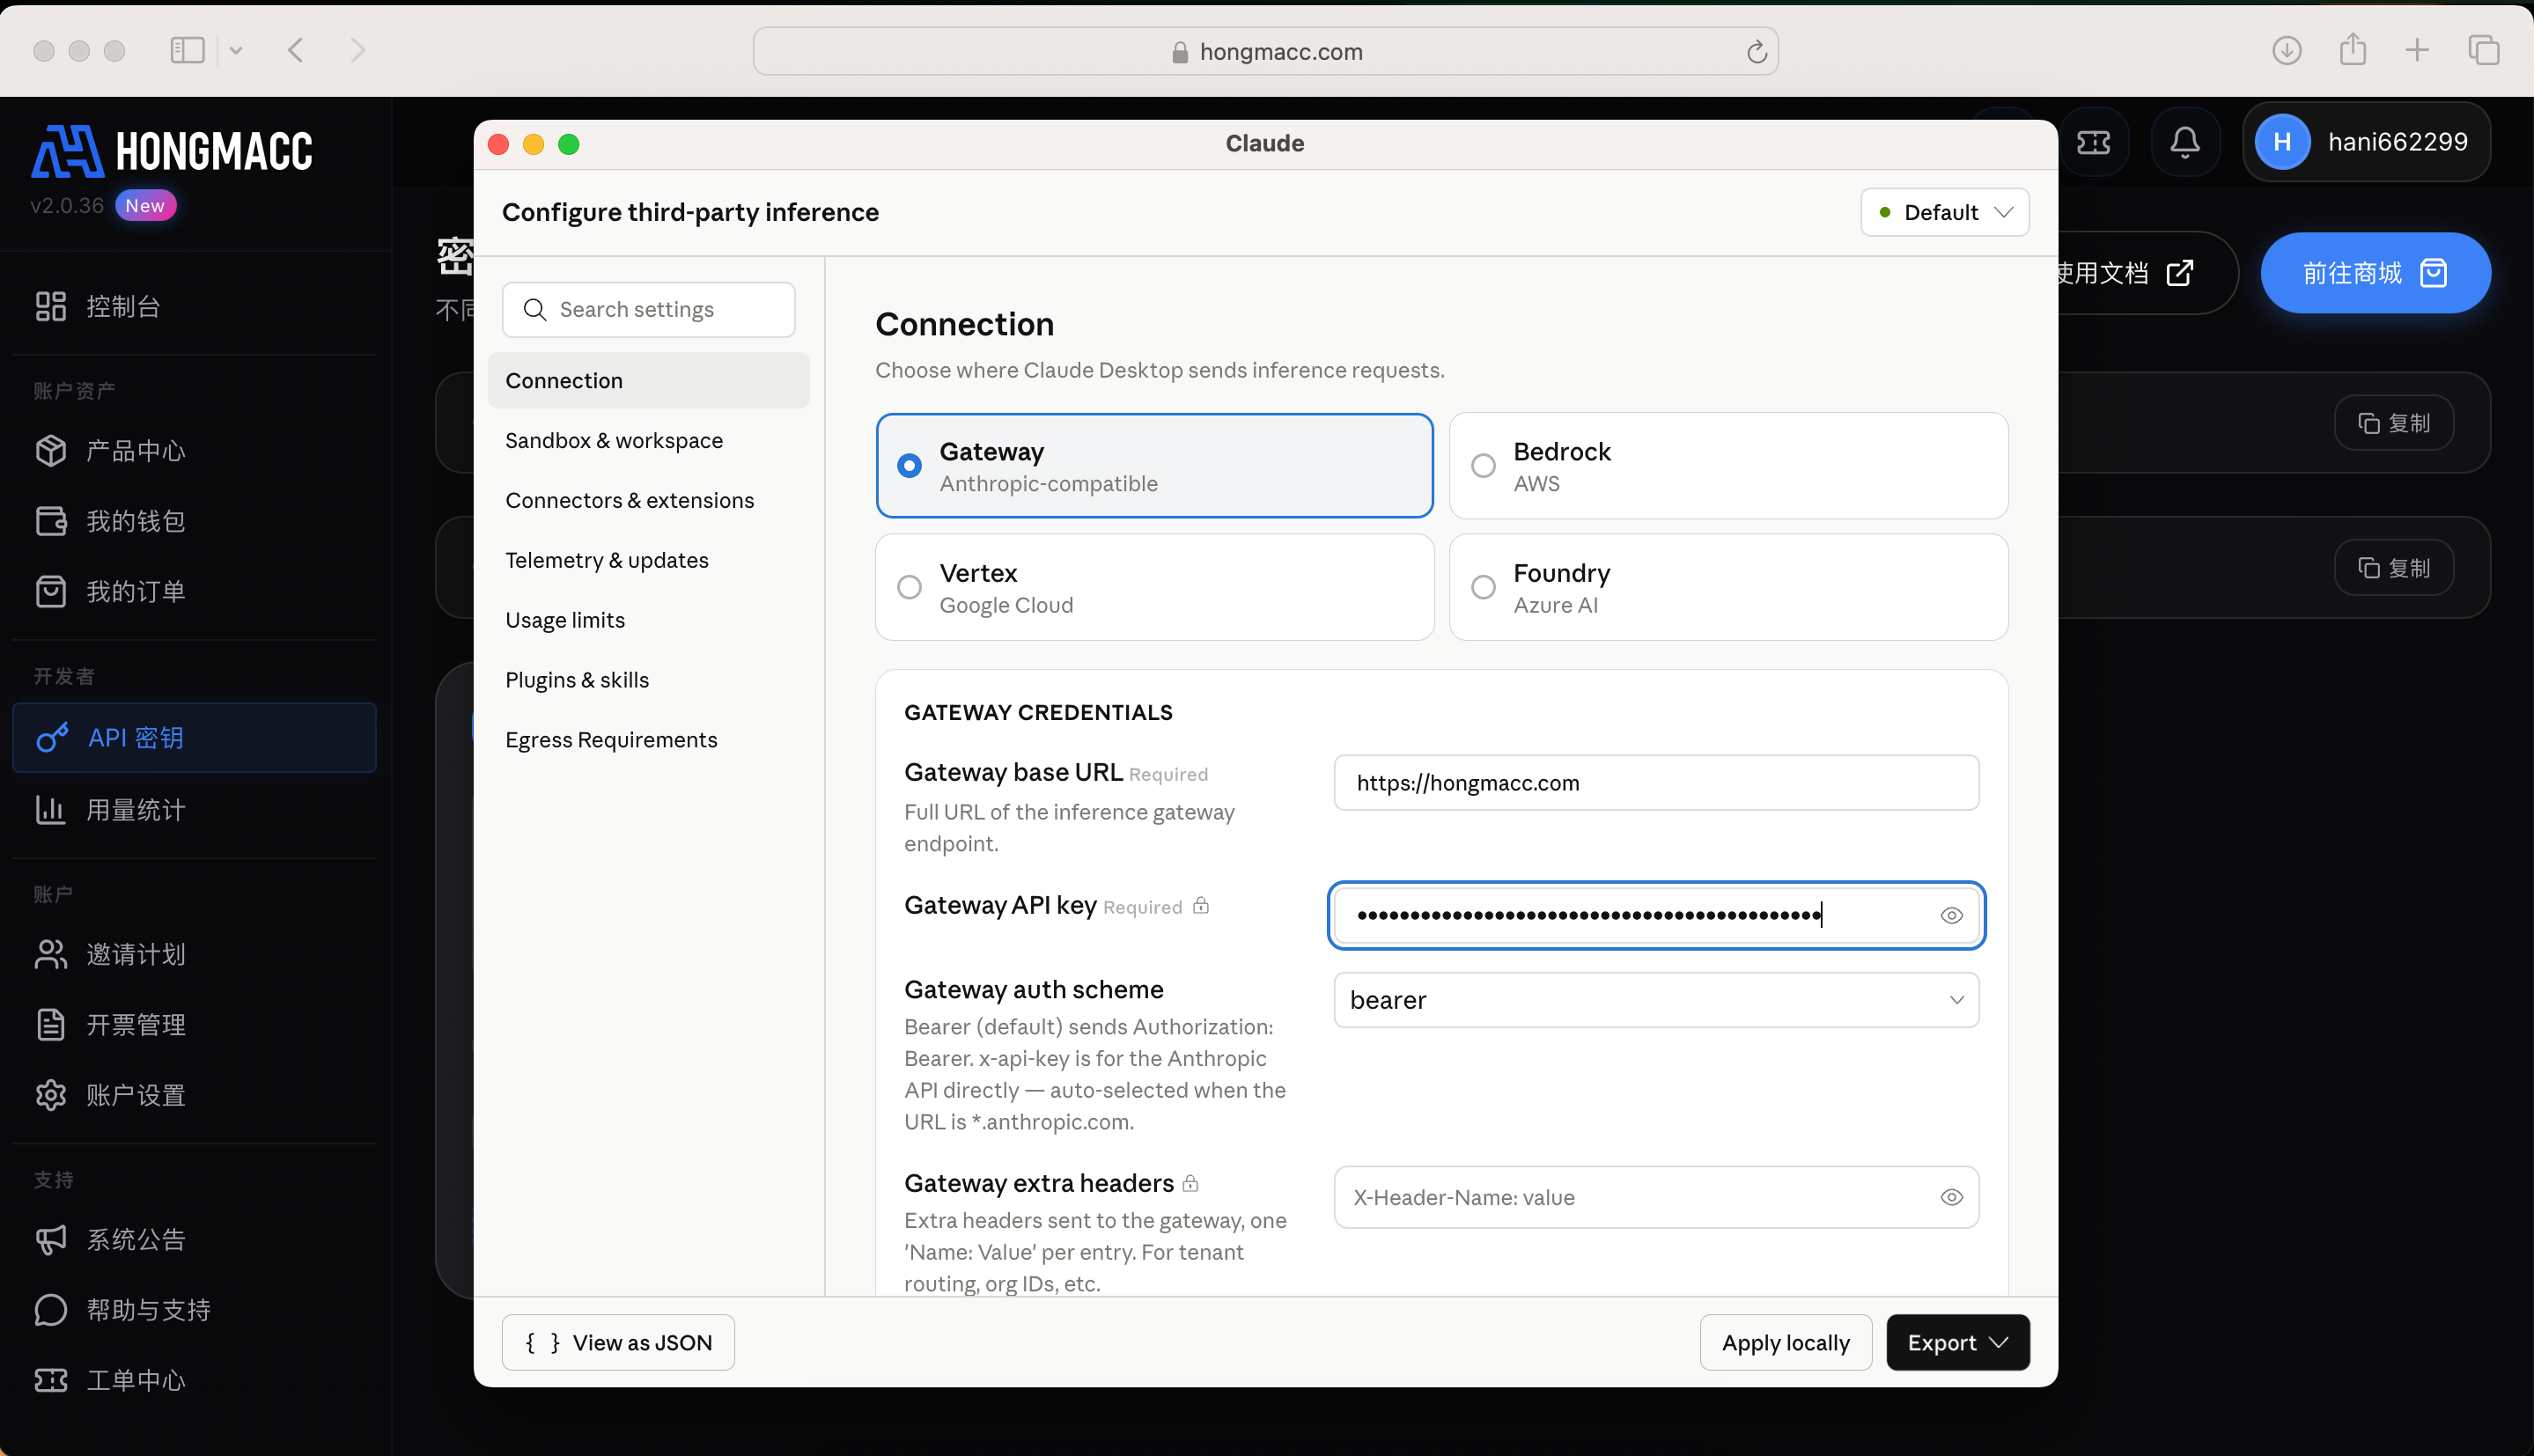
Task: Click the New version badge
Action: pyautogui.click(x=145, y=206)
